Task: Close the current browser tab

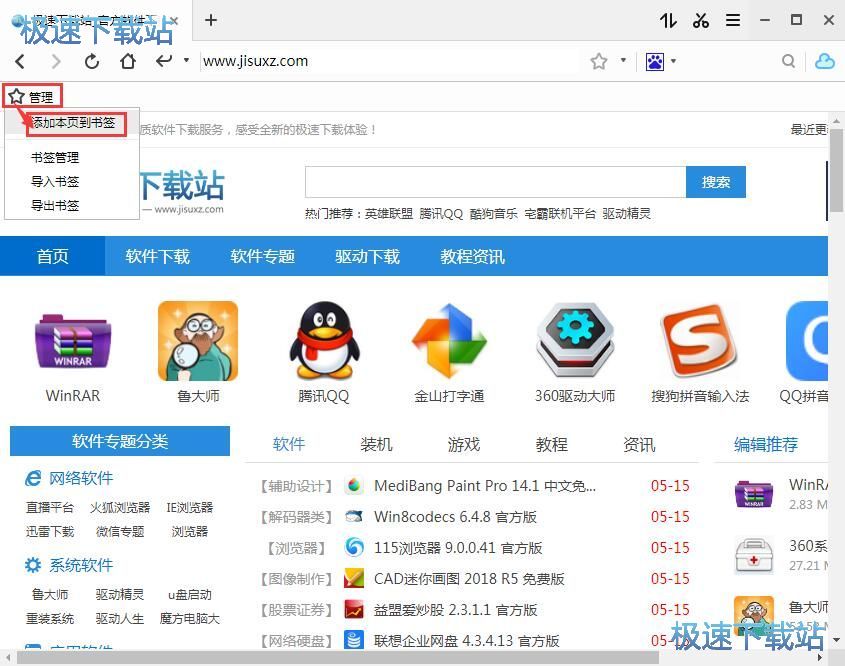Action: [174, 20]
